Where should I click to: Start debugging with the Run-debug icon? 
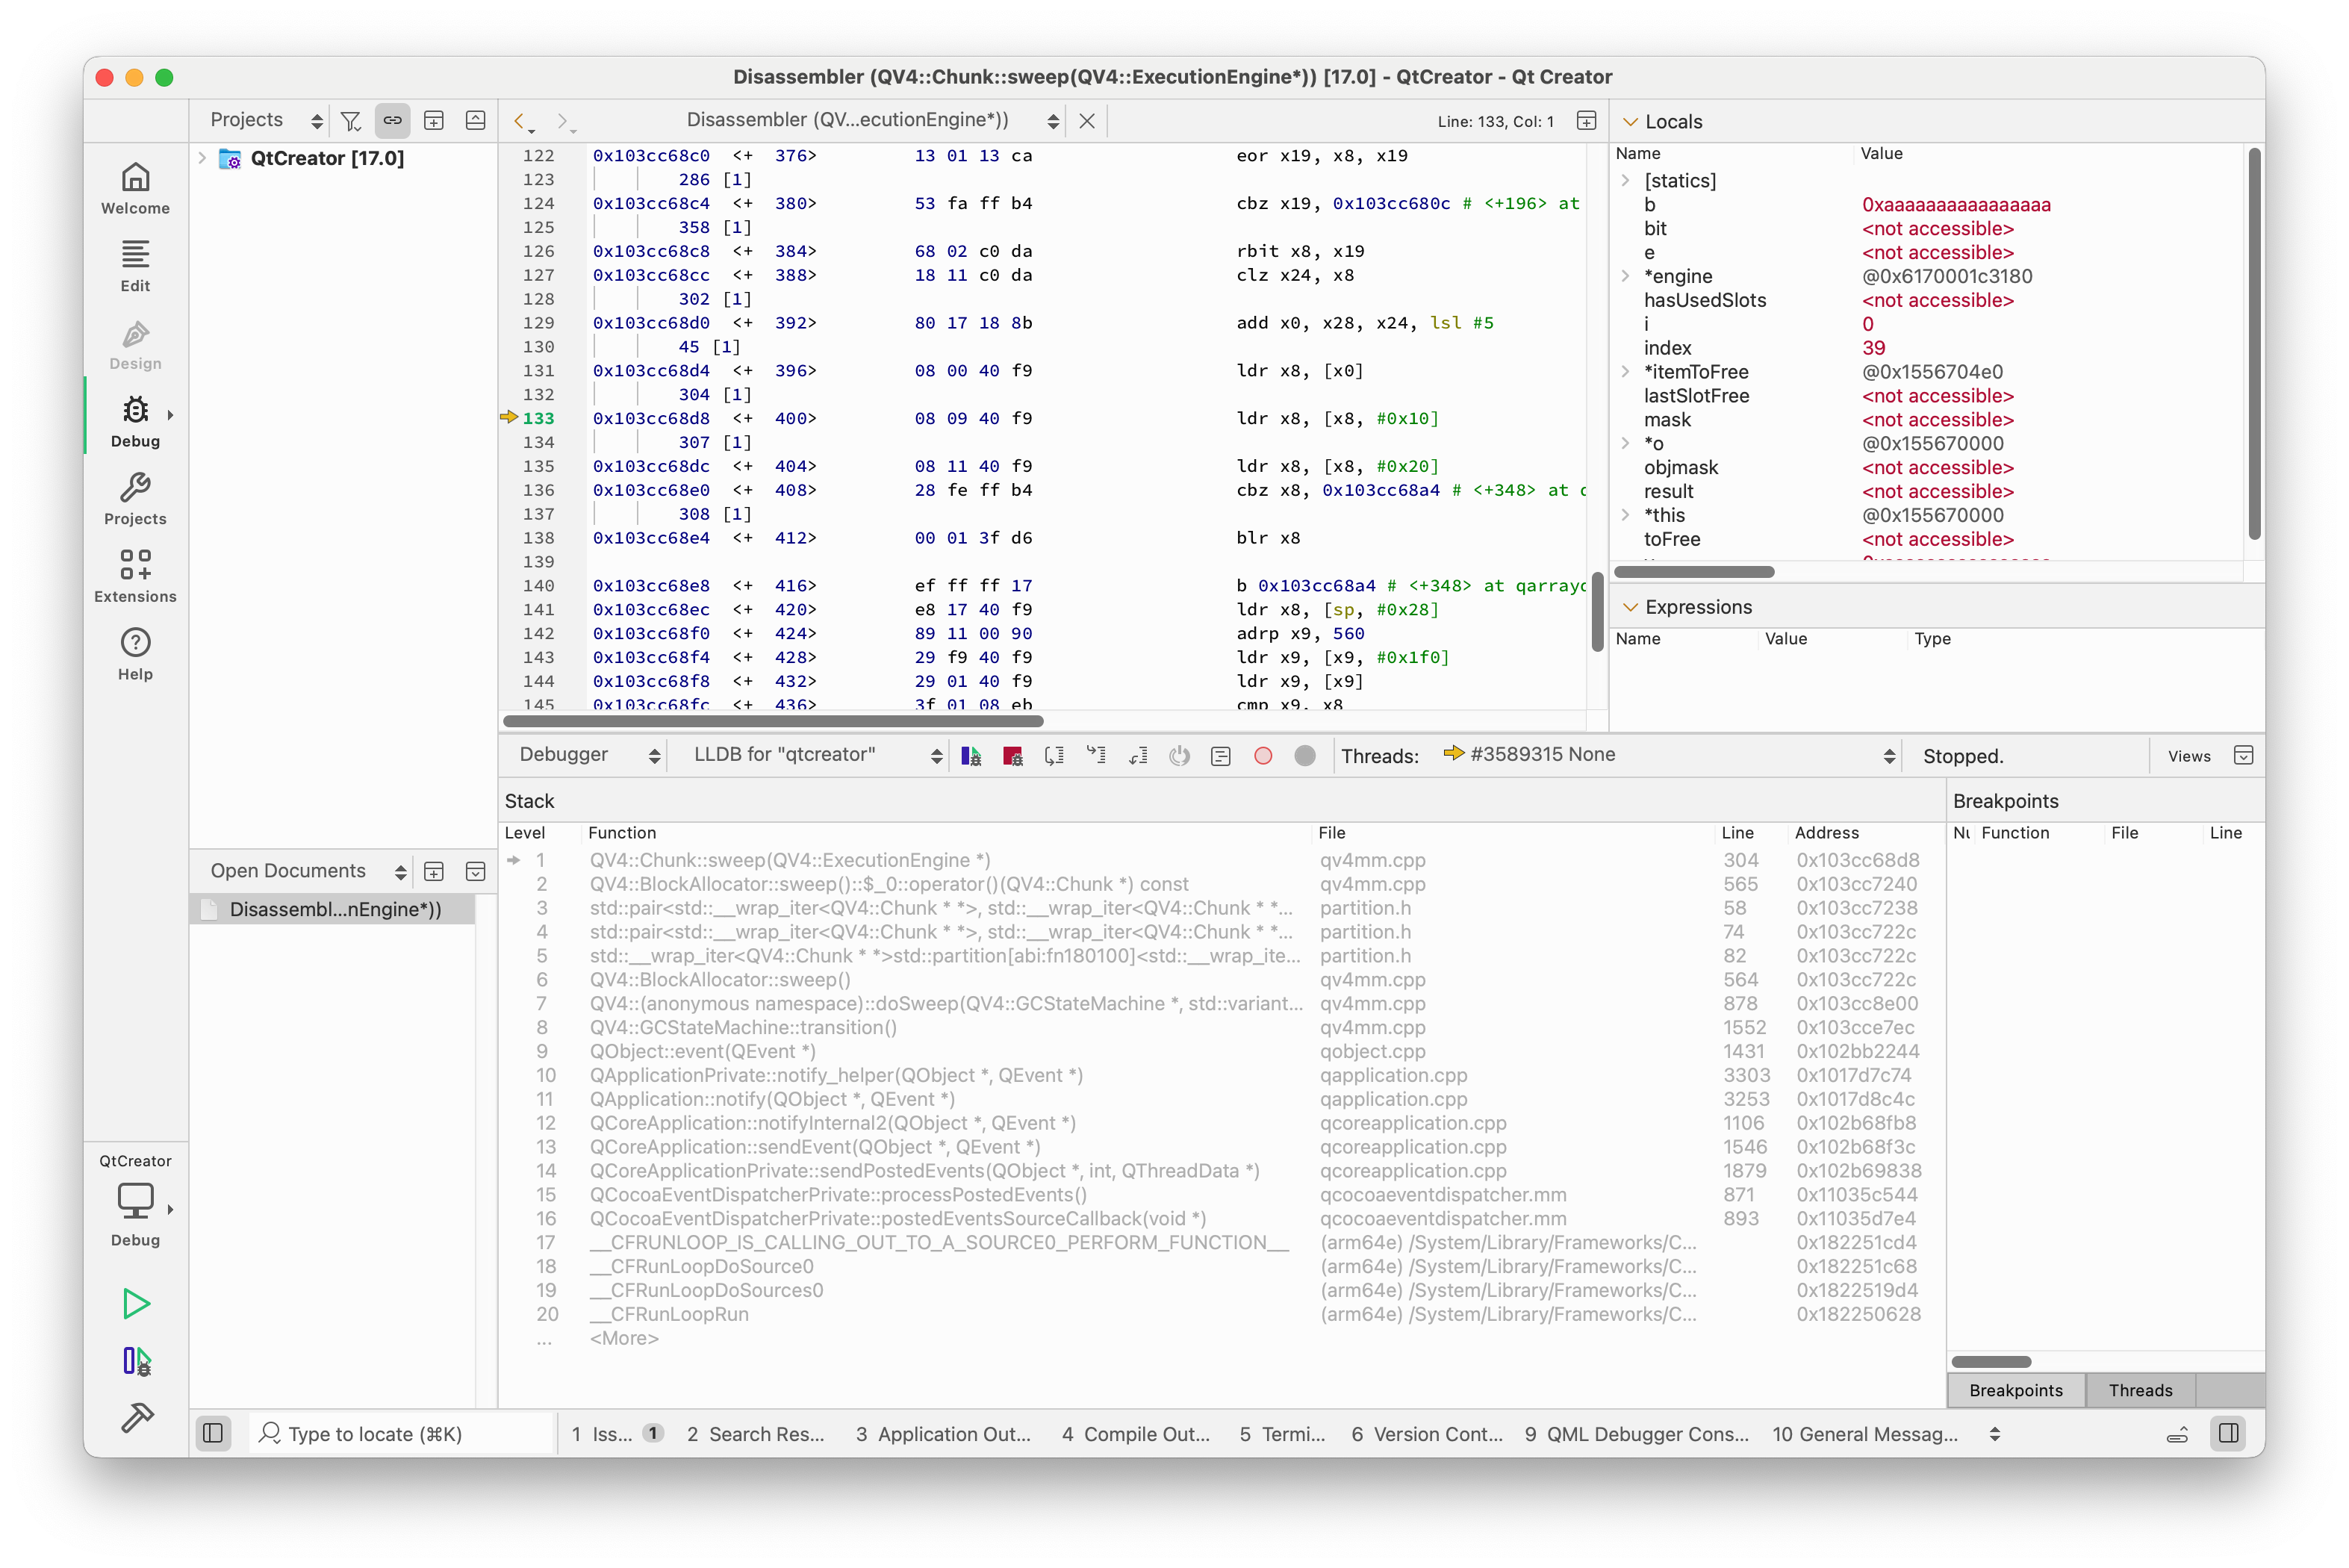[x=136, y=1361]
